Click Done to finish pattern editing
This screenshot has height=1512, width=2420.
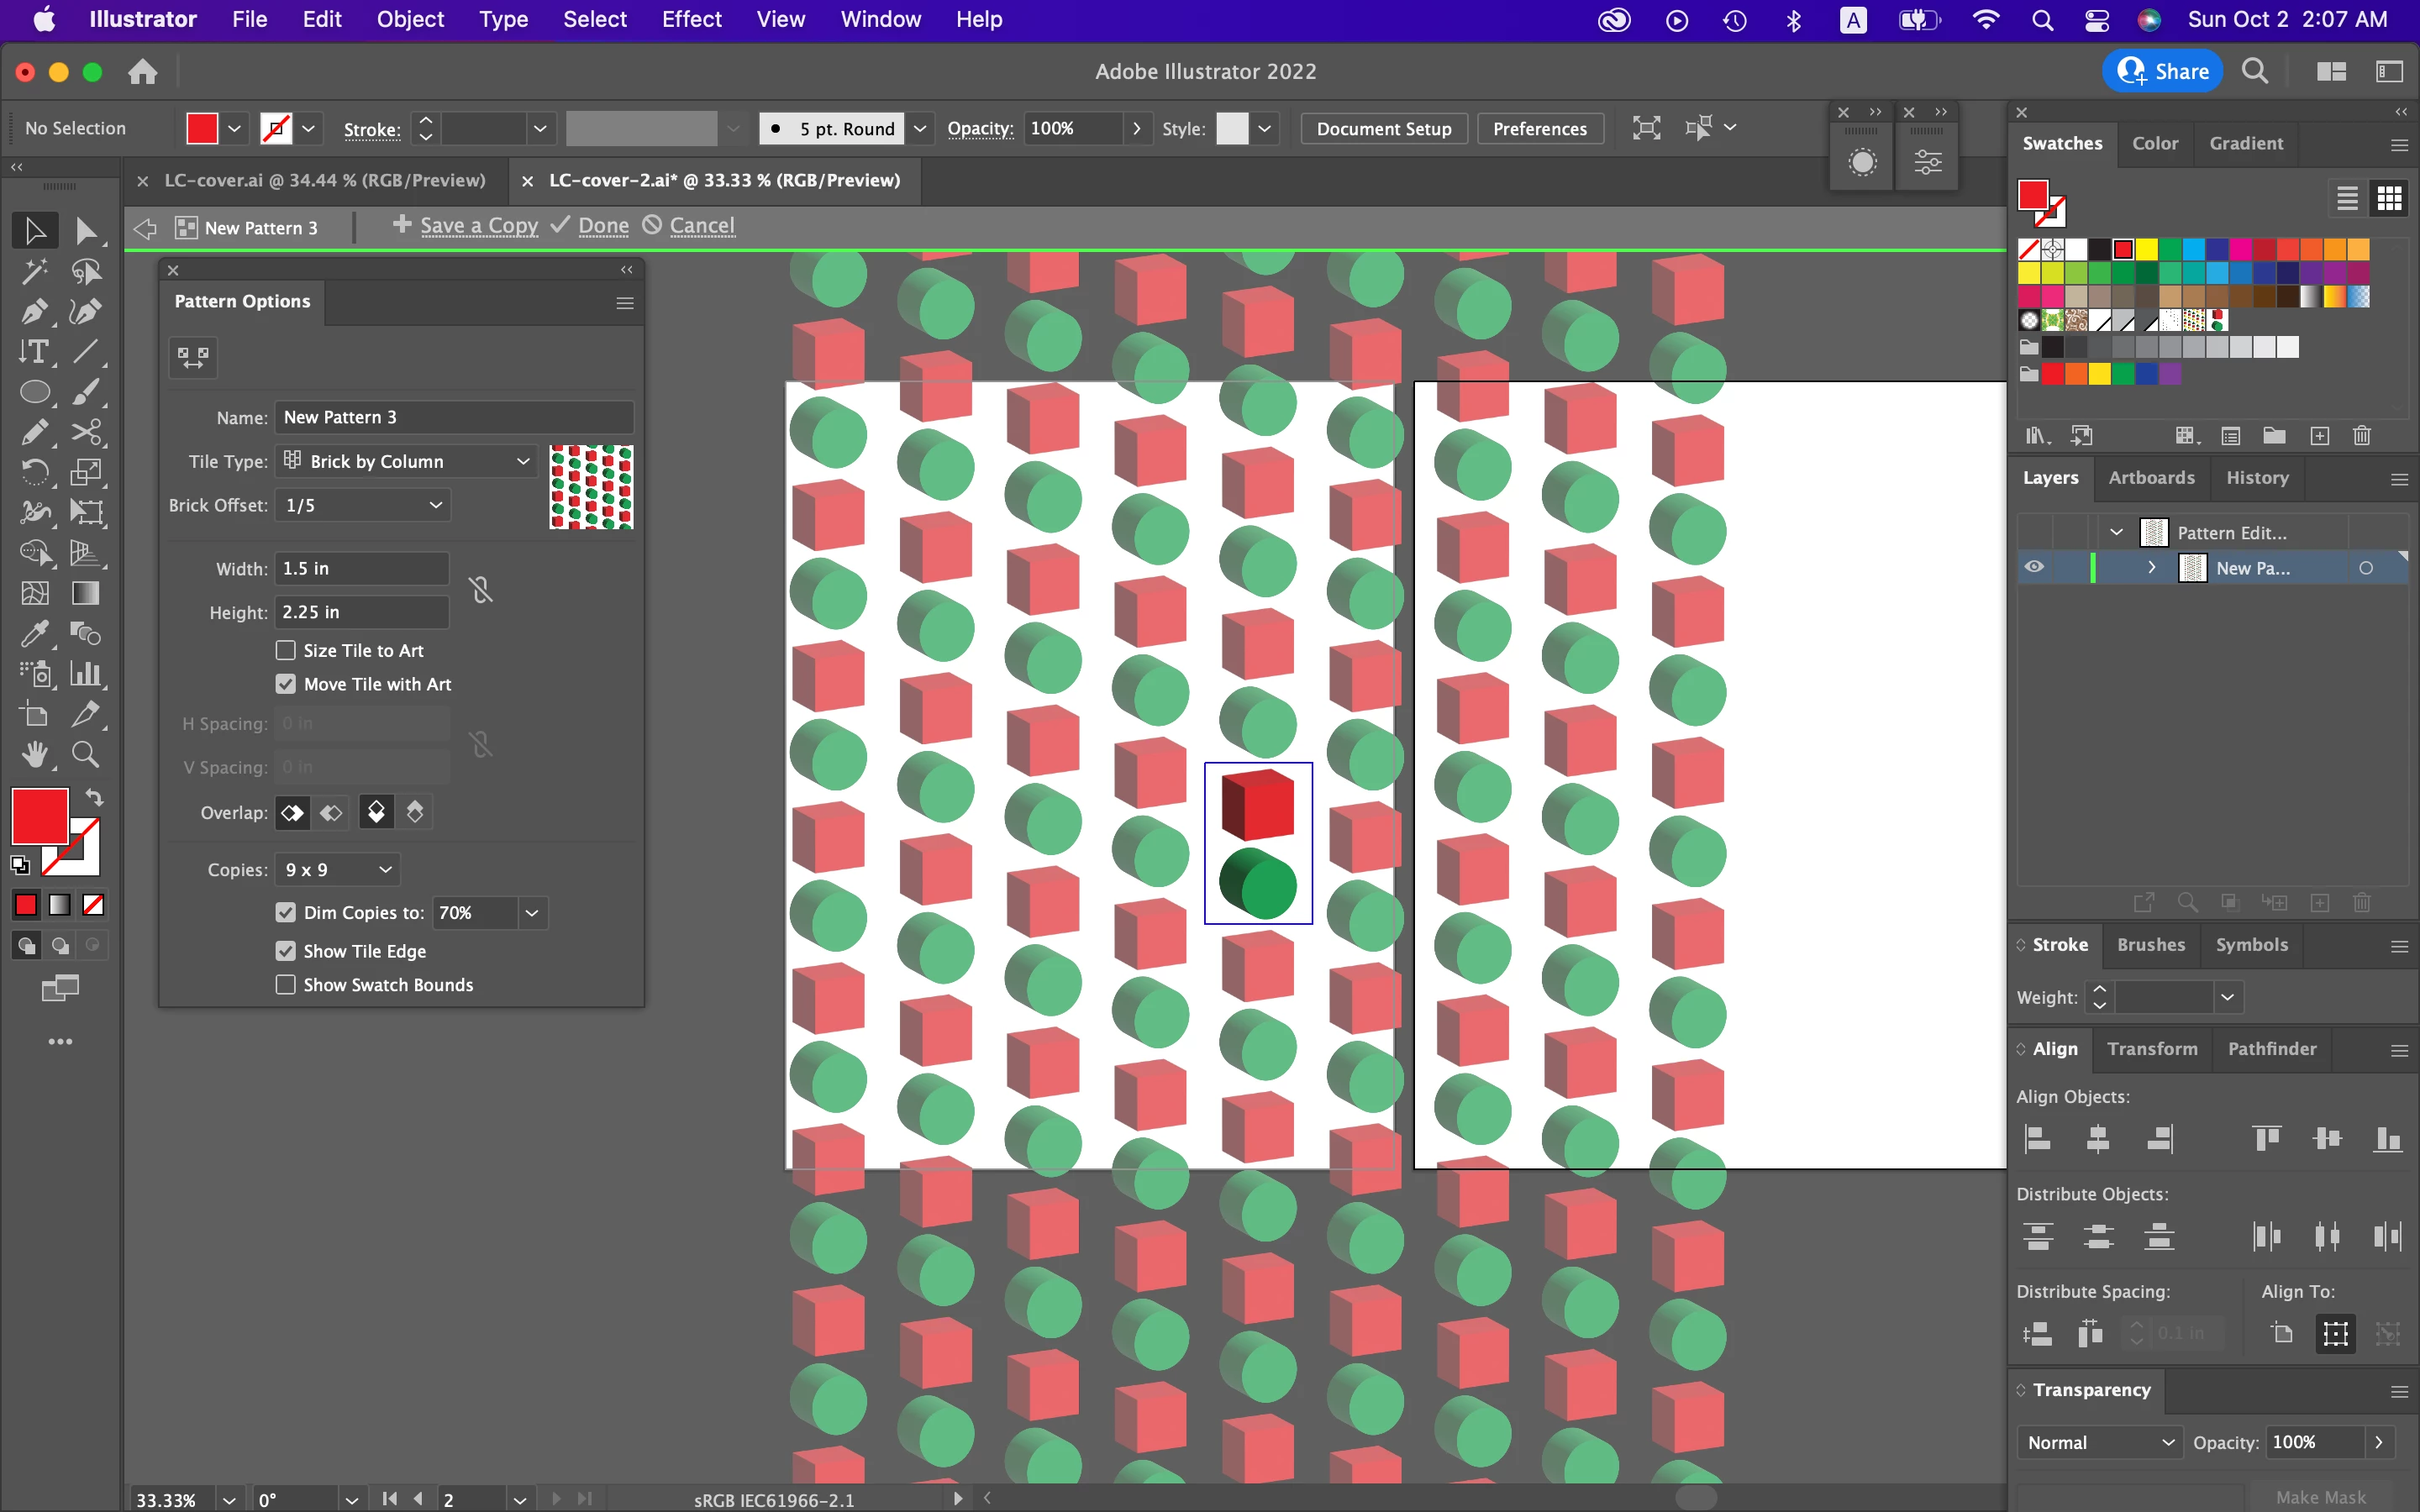coord(603,226)
